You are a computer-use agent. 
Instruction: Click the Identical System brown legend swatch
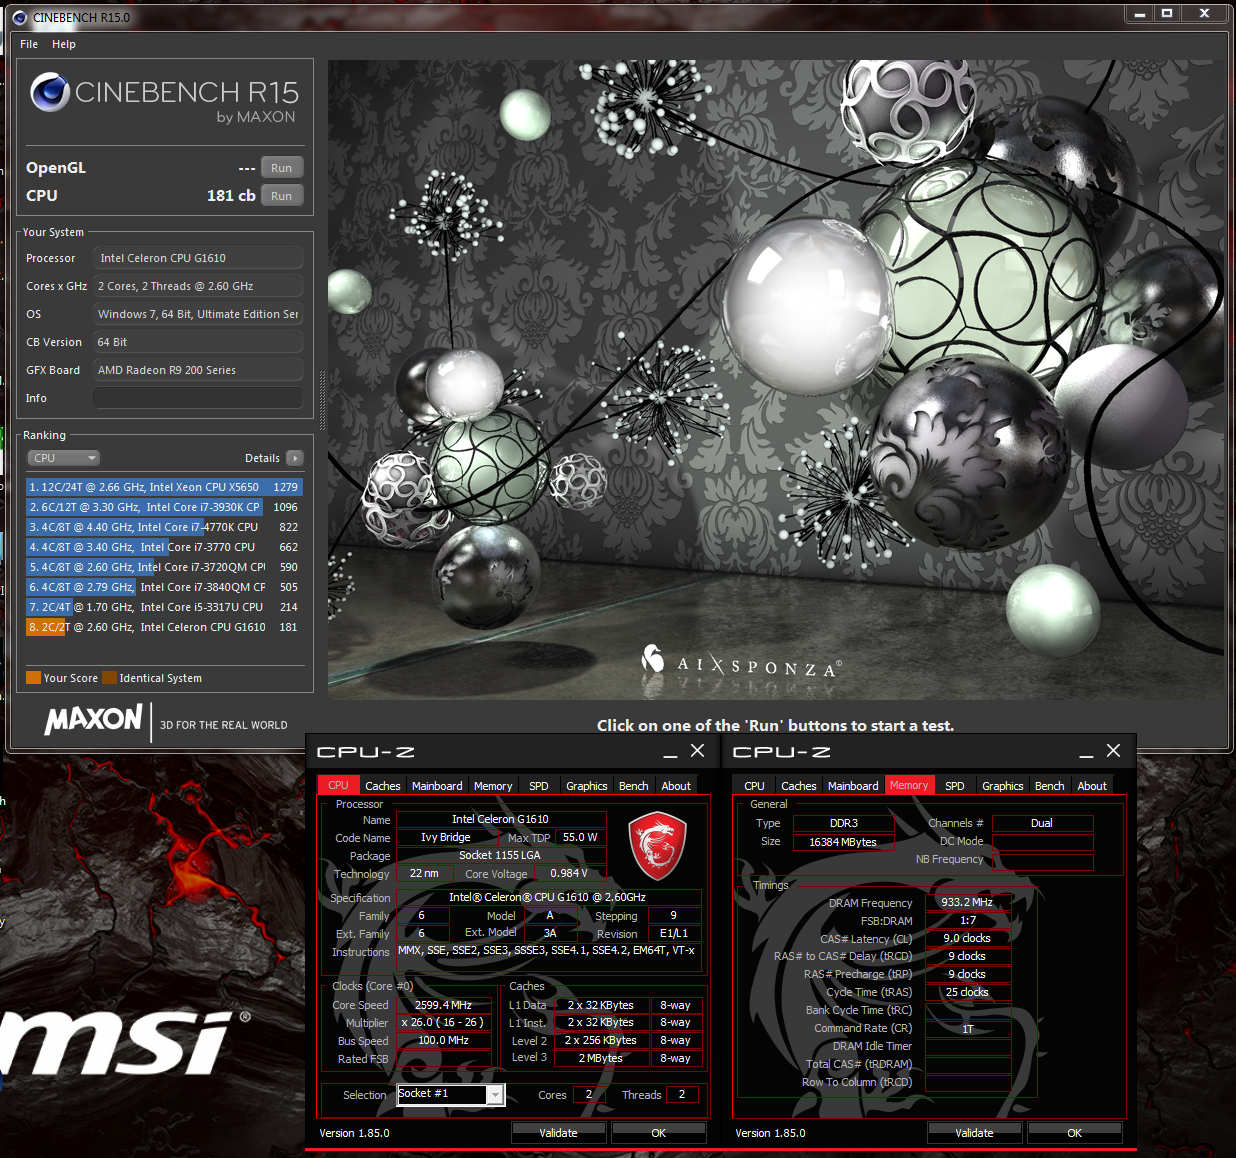[109, 678]
